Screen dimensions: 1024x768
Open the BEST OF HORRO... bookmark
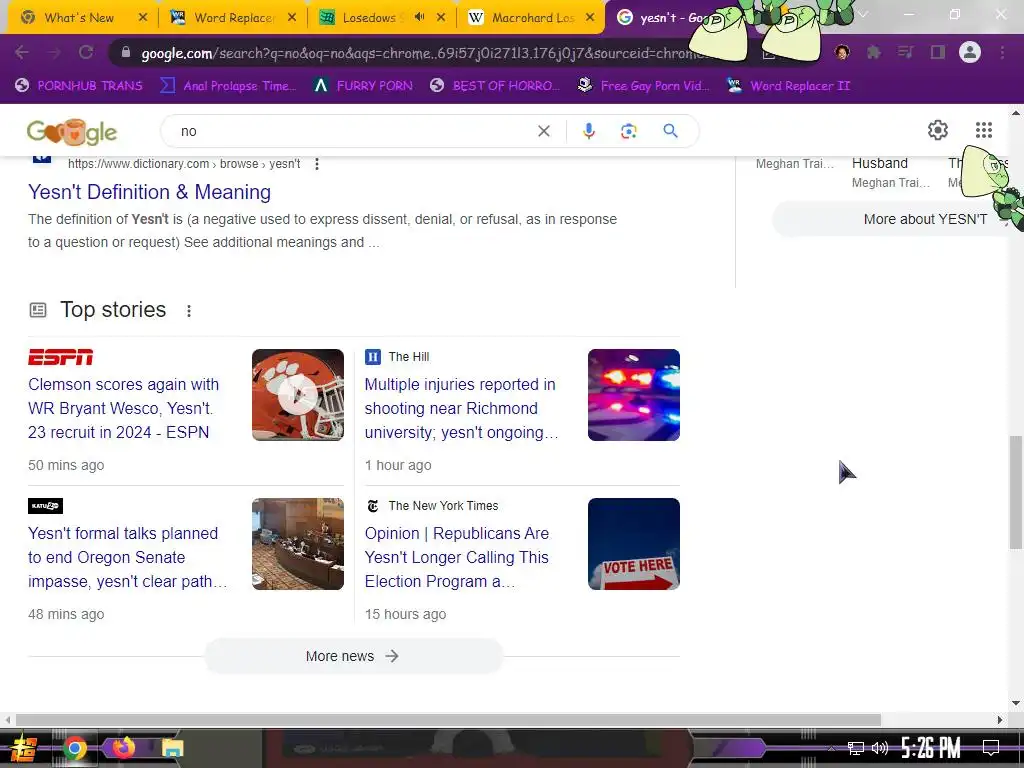click(x=495, y=86)
